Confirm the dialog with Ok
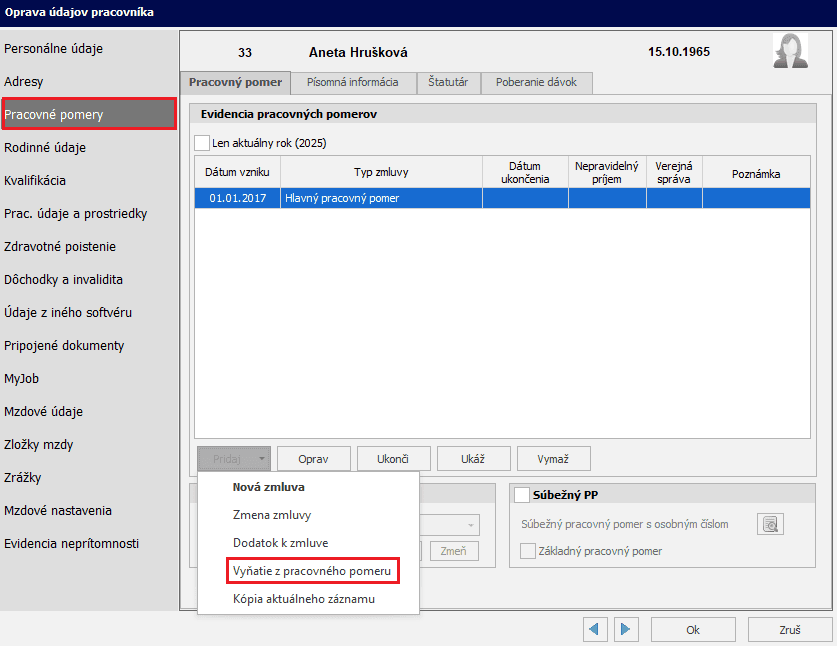Viewport: 837px width, 646px height. pyautogui.click(x=692, y=630)
